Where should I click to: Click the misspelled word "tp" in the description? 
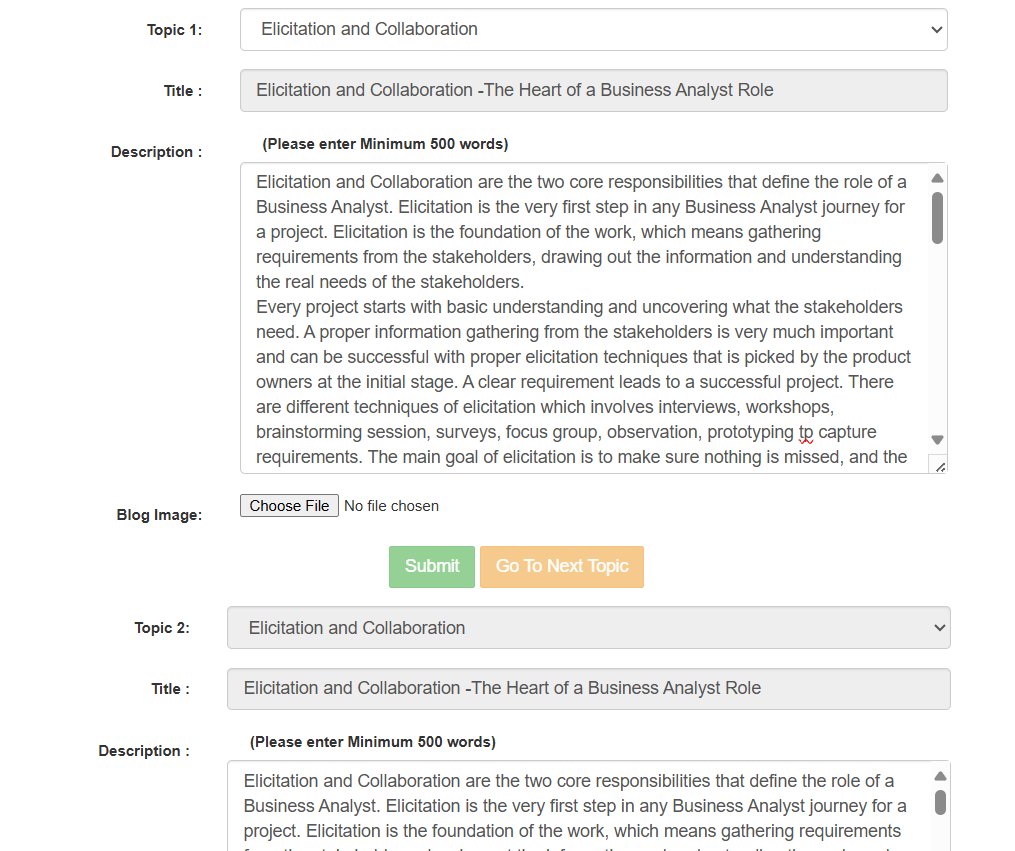tap(806, 433)
